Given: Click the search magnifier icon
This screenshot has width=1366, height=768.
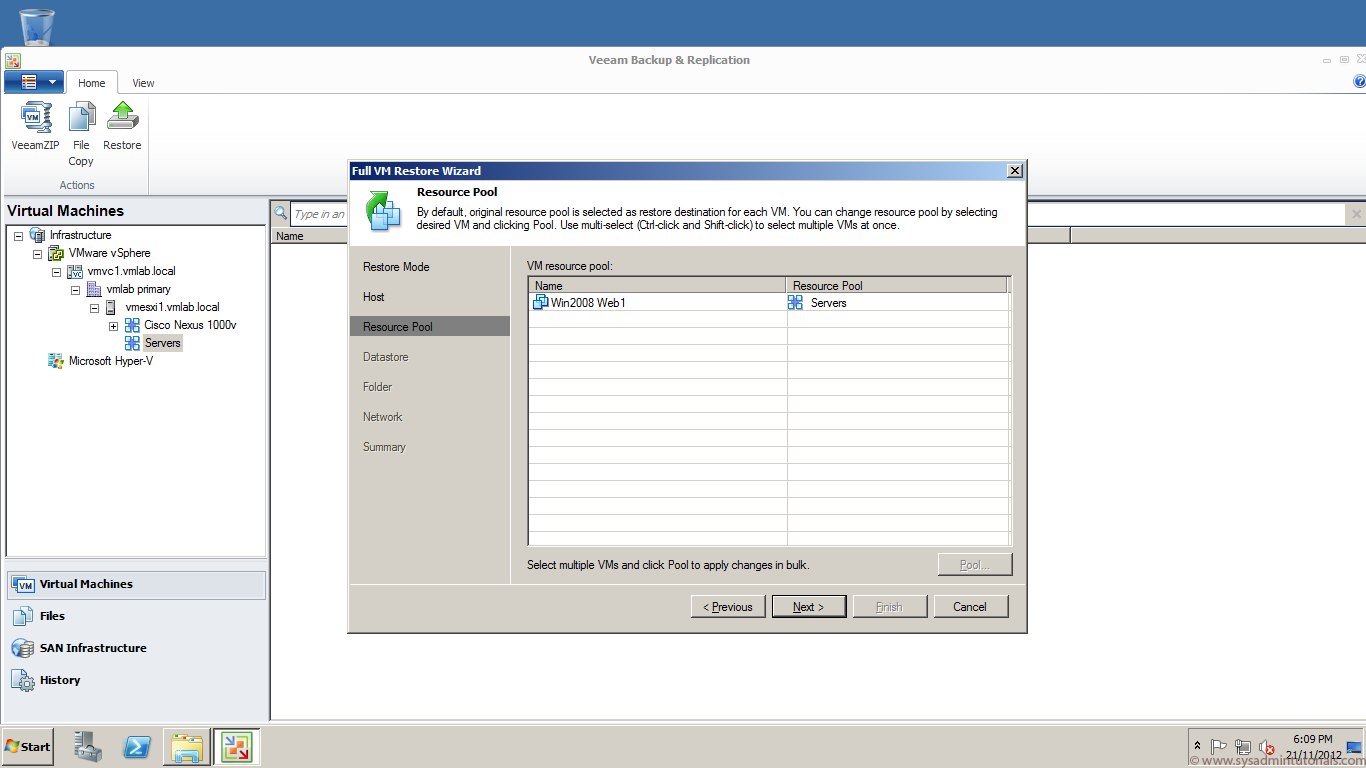Looking at the screenshot, I should [281, 213].
